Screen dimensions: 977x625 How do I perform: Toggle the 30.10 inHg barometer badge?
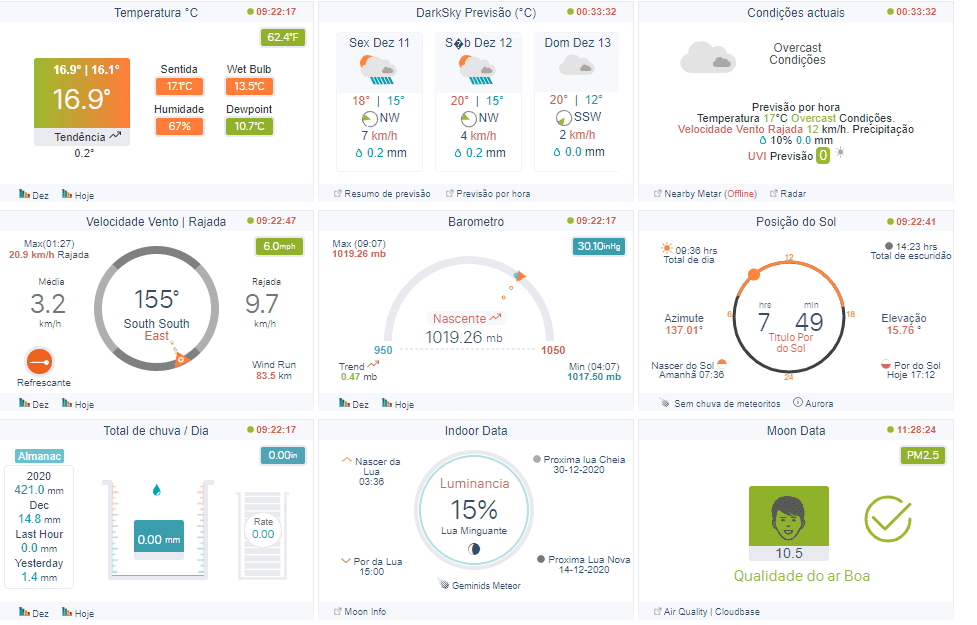598,246
